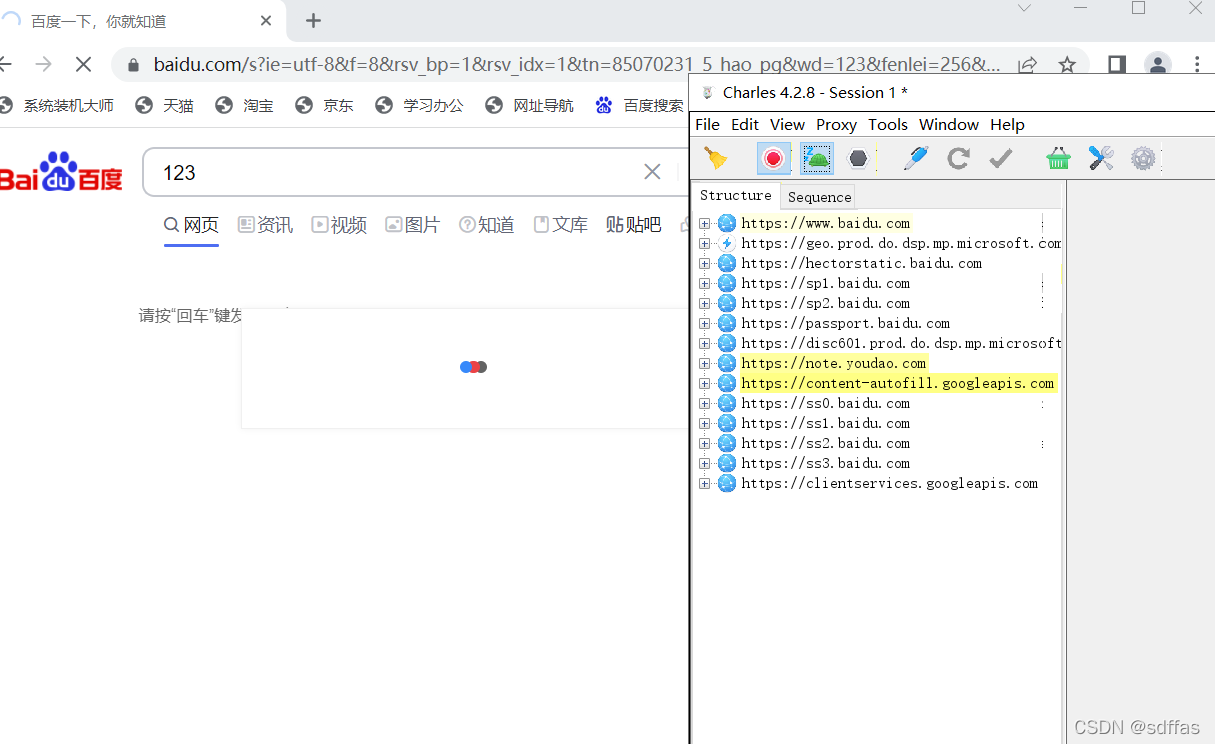Open the 天猫 bookmark
Viewport: 1215px width, 744px height.
tap(165, 105)
